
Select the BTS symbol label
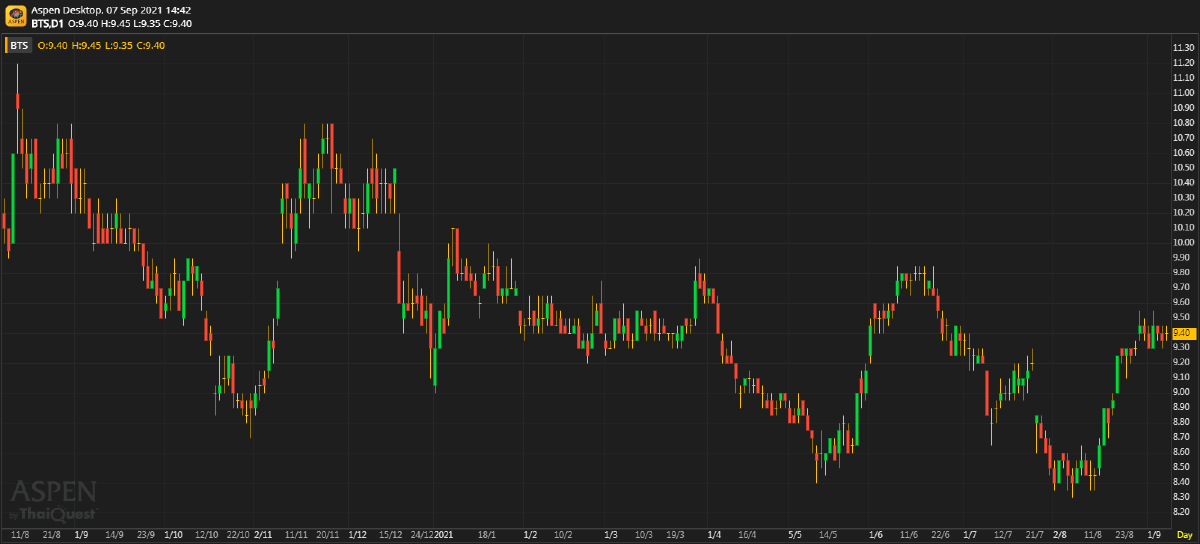coord(19,45)
